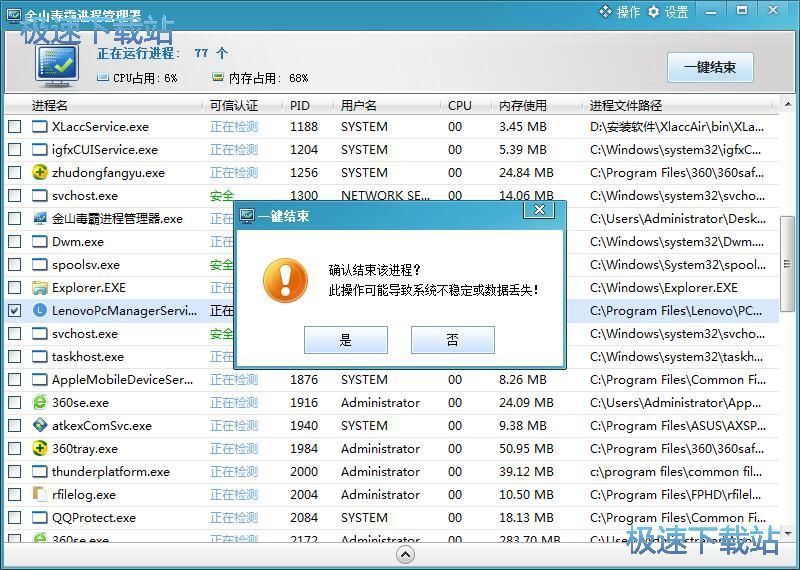Check the spoolsv.exe checkbox
This screenshot has width=800, height=570.
click(x=15, y=264)
